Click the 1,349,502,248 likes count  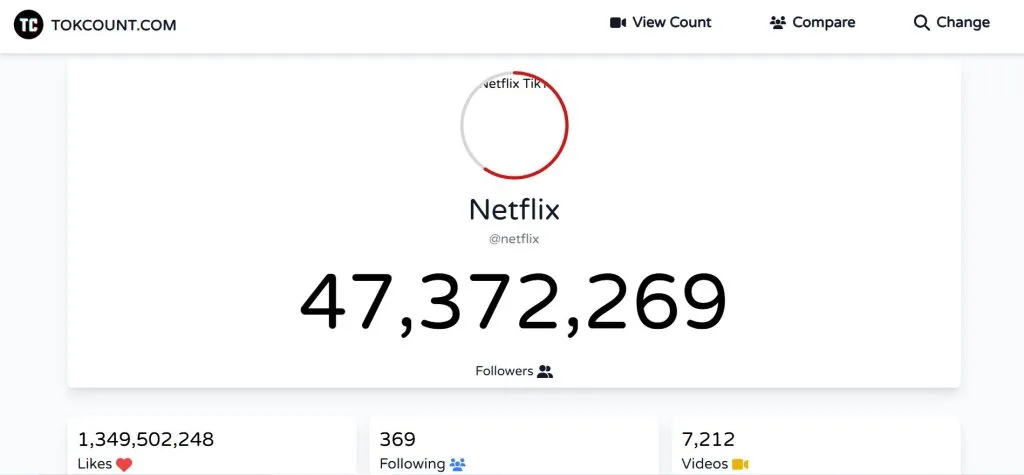click(146, 439)
